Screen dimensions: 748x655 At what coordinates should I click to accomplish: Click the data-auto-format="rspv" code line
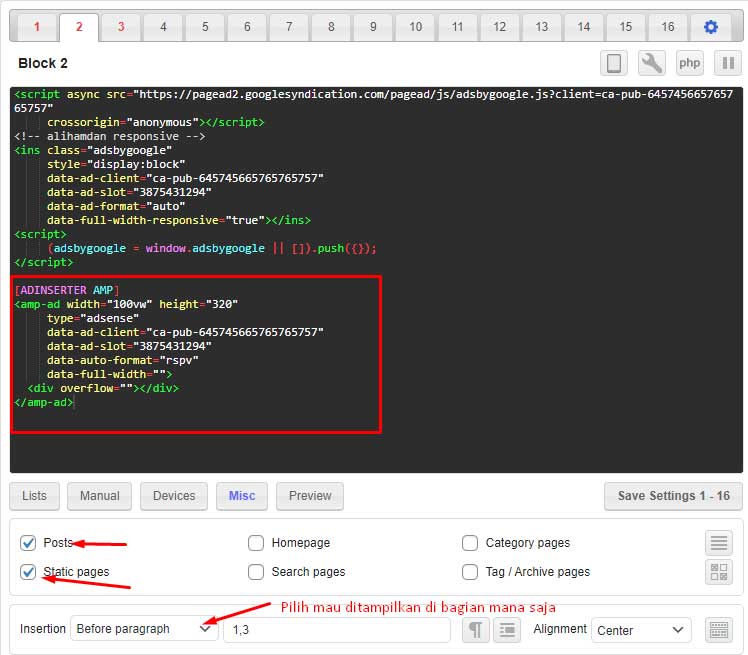pos(123,360)
